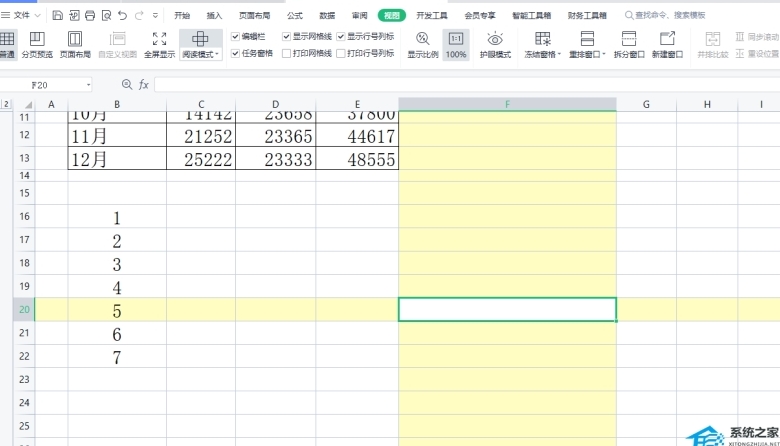Click the 新建窗口 new window button
Screen dimensions: 780x446
pos(668,44)
